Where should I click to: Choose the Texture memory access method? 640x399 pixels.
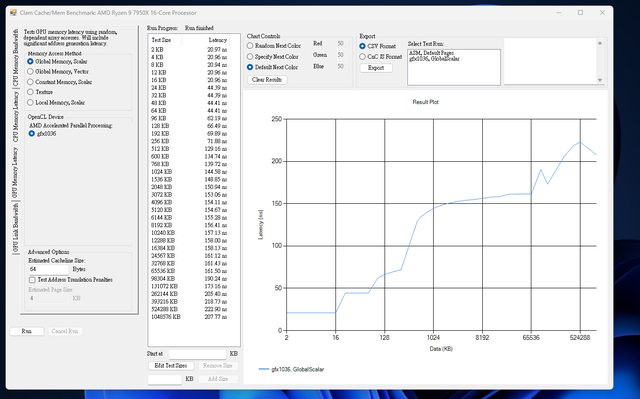point(40,92)
